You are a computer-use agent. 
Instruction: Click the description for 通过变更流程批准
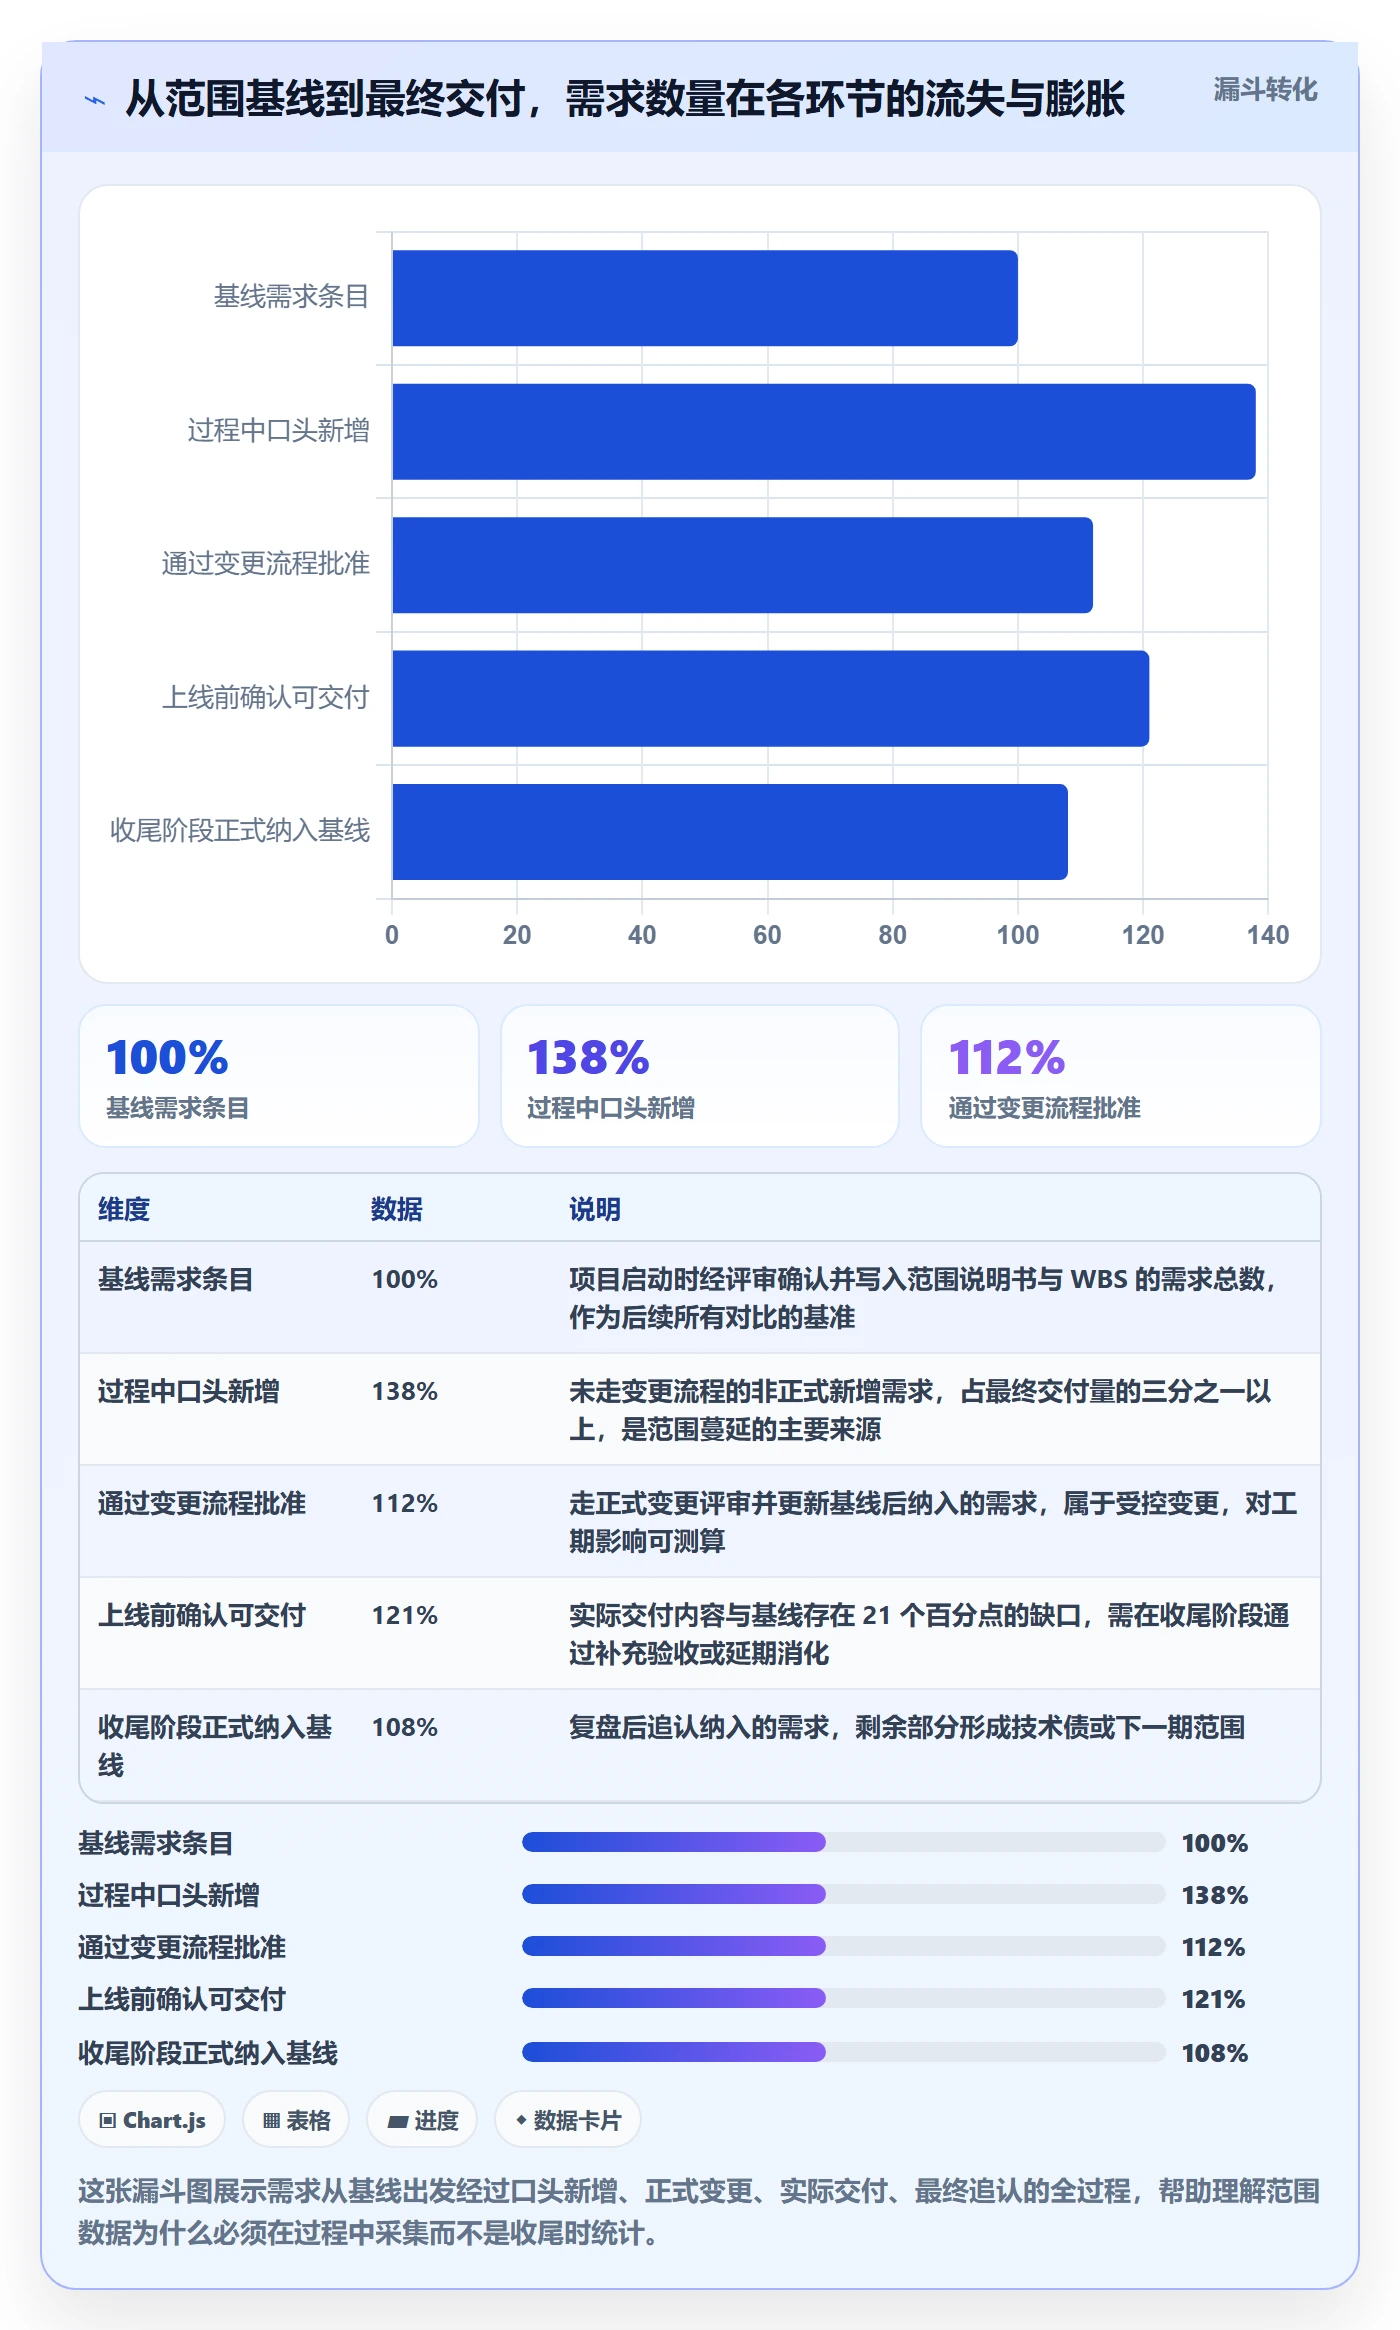933,1522
